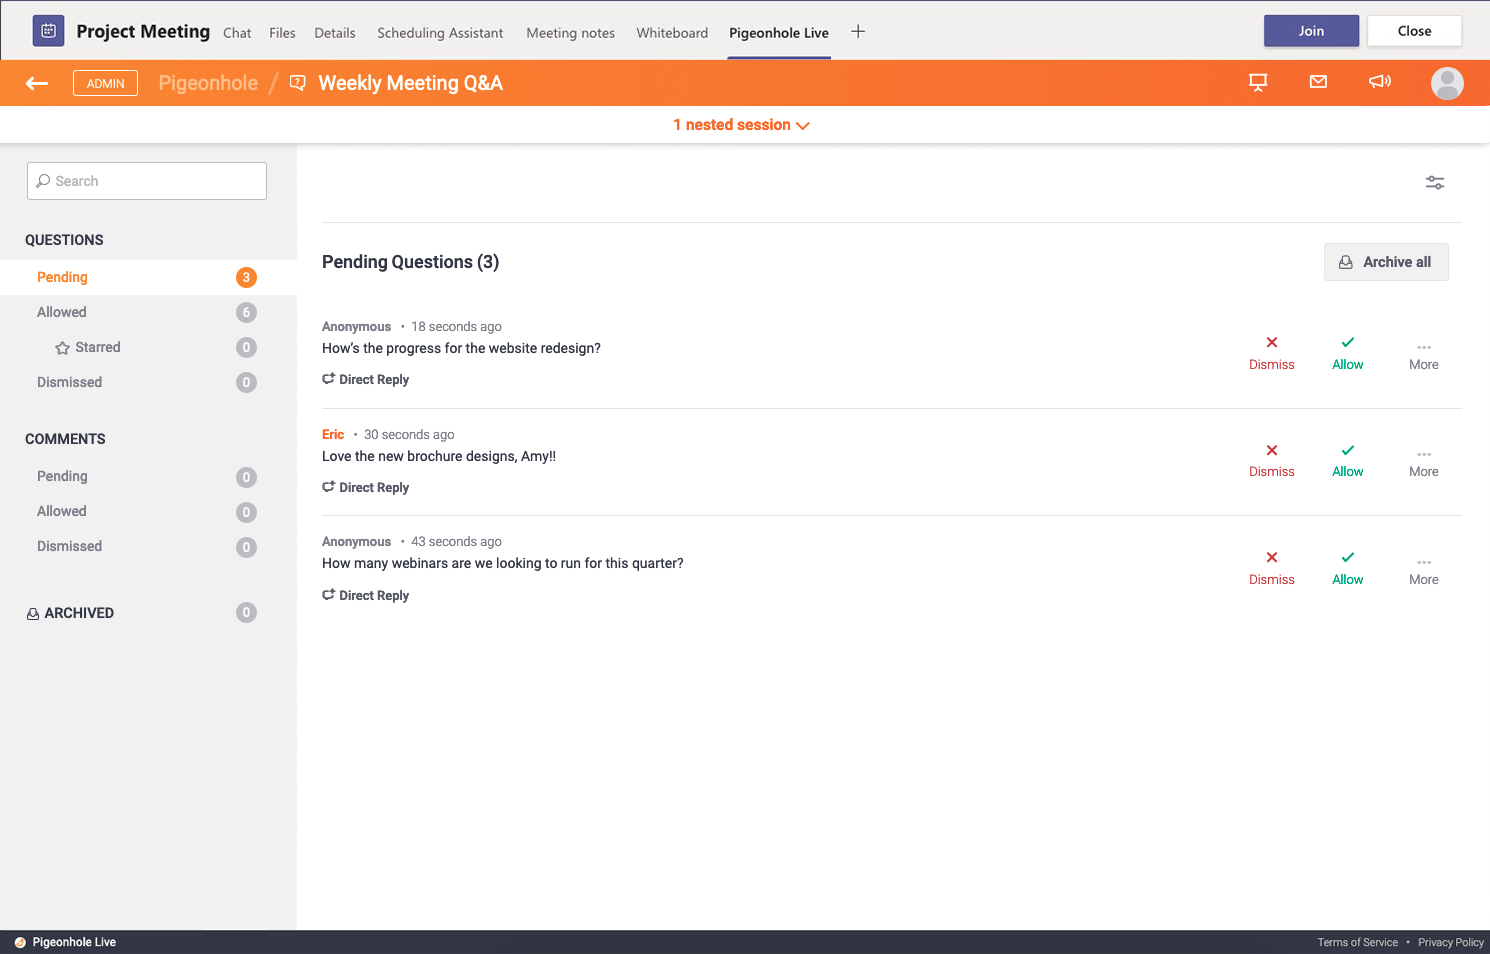This screenshot has width=1490, height=954.
Task: Open the Details tab
Action: pyautogui.click(x=335, y=33)
